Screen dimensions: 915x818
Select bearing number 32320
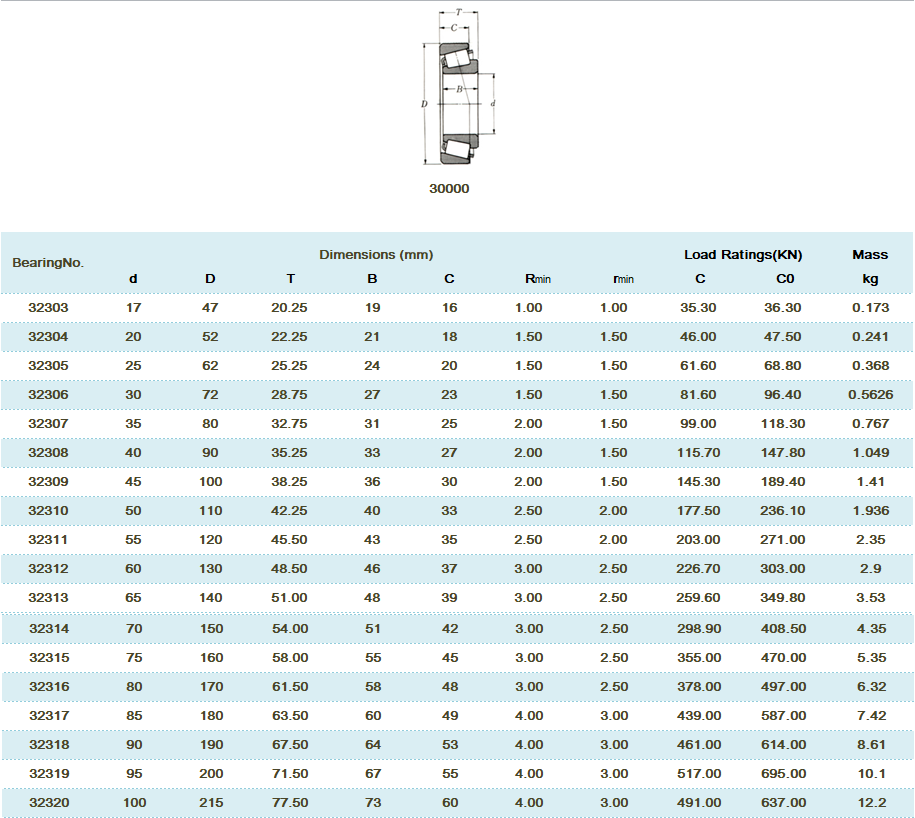click(x=48, y=802)
